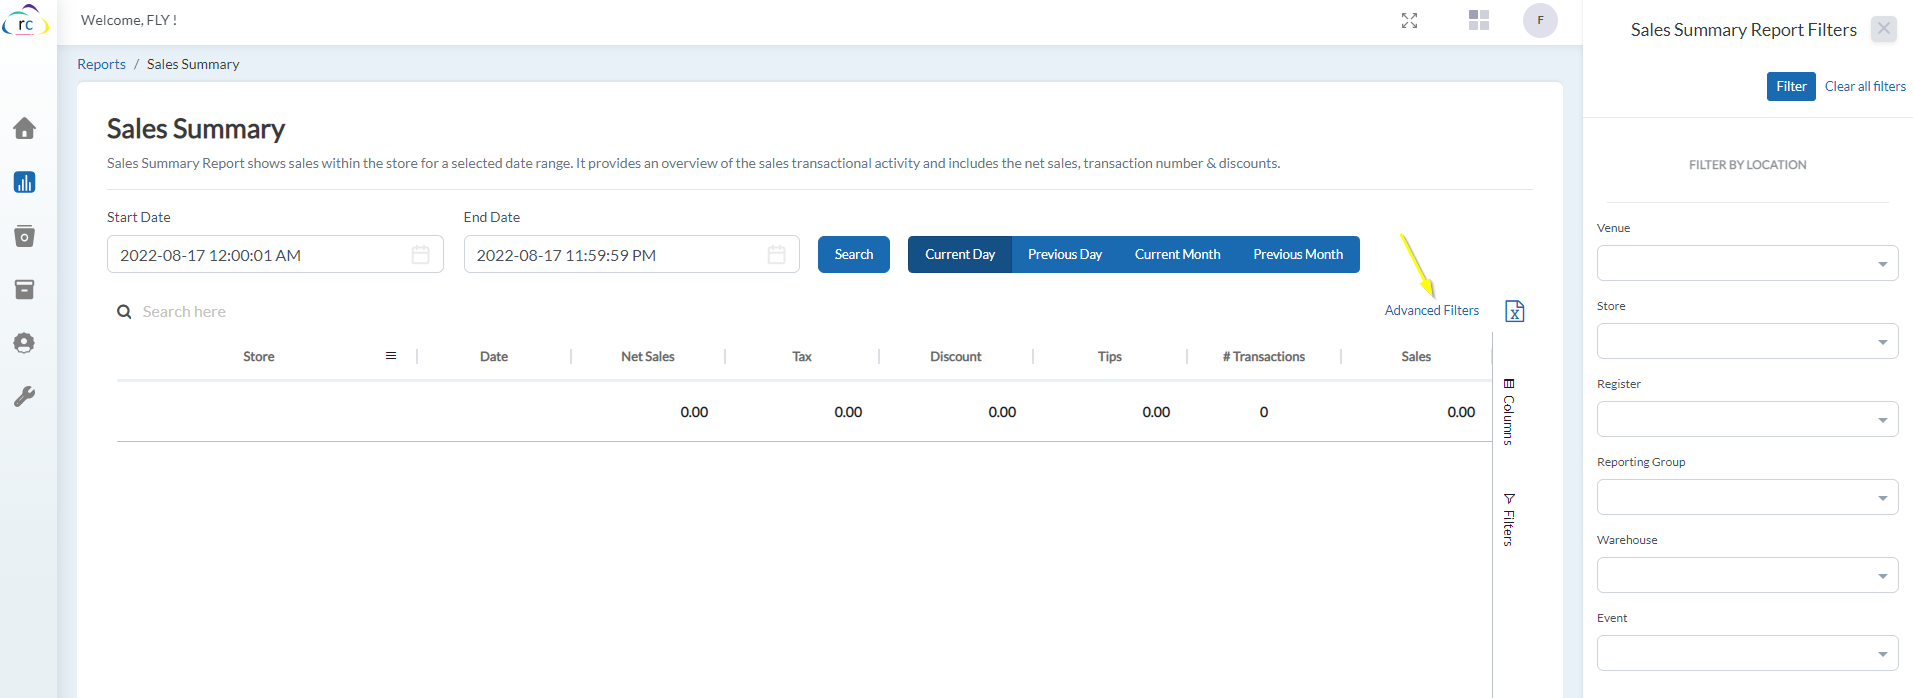
Task: Select Current Day range
Action: coord(960,254)
